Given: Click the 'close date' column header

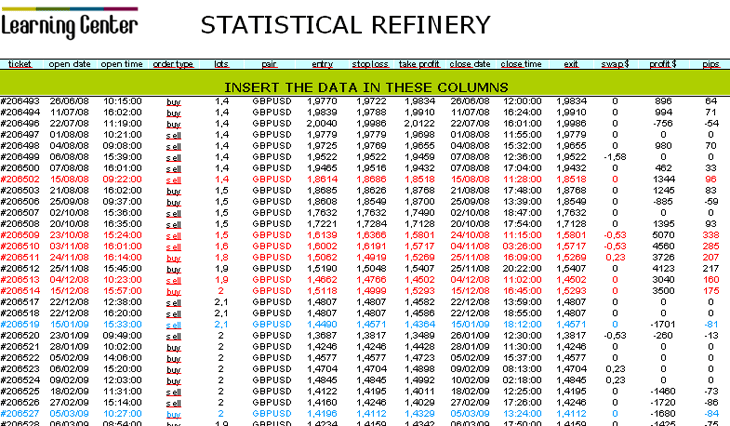Looking at the screenshot, I should tap(470, 64).
